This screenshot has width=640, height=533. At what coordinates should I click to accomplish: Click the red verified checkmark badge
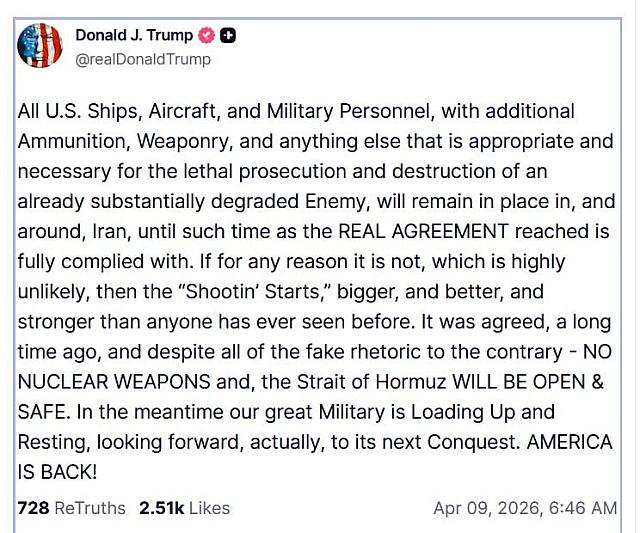coord(207,35)
